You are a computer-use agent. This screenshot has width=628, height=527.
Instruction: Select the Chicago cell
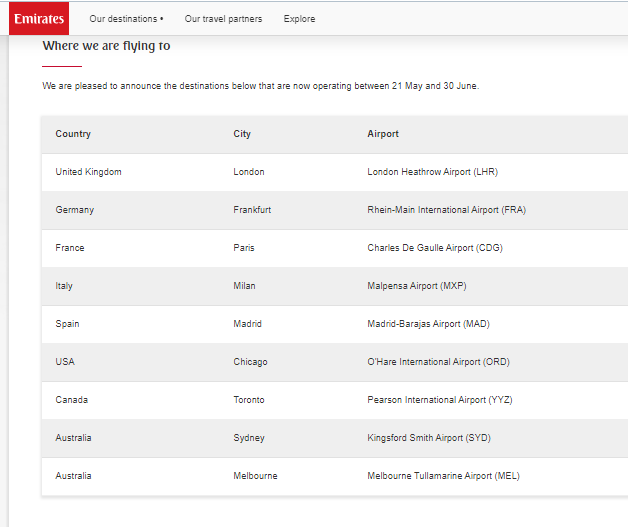click(250, 362)
